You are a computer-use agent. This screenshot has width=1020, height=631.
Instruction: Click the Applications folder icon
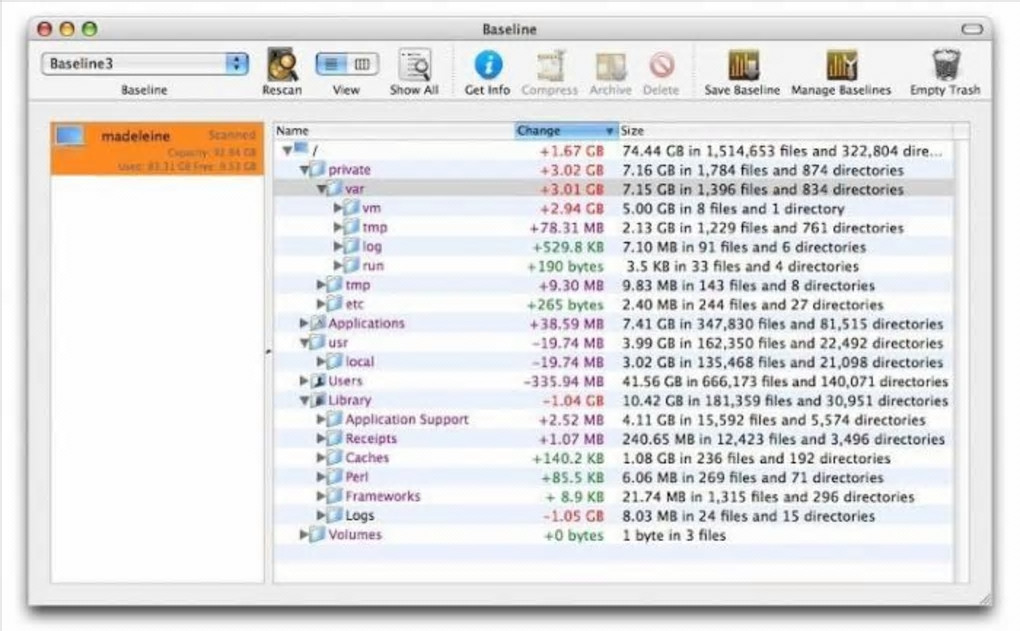pyautogui.click(x=317, y=323)
